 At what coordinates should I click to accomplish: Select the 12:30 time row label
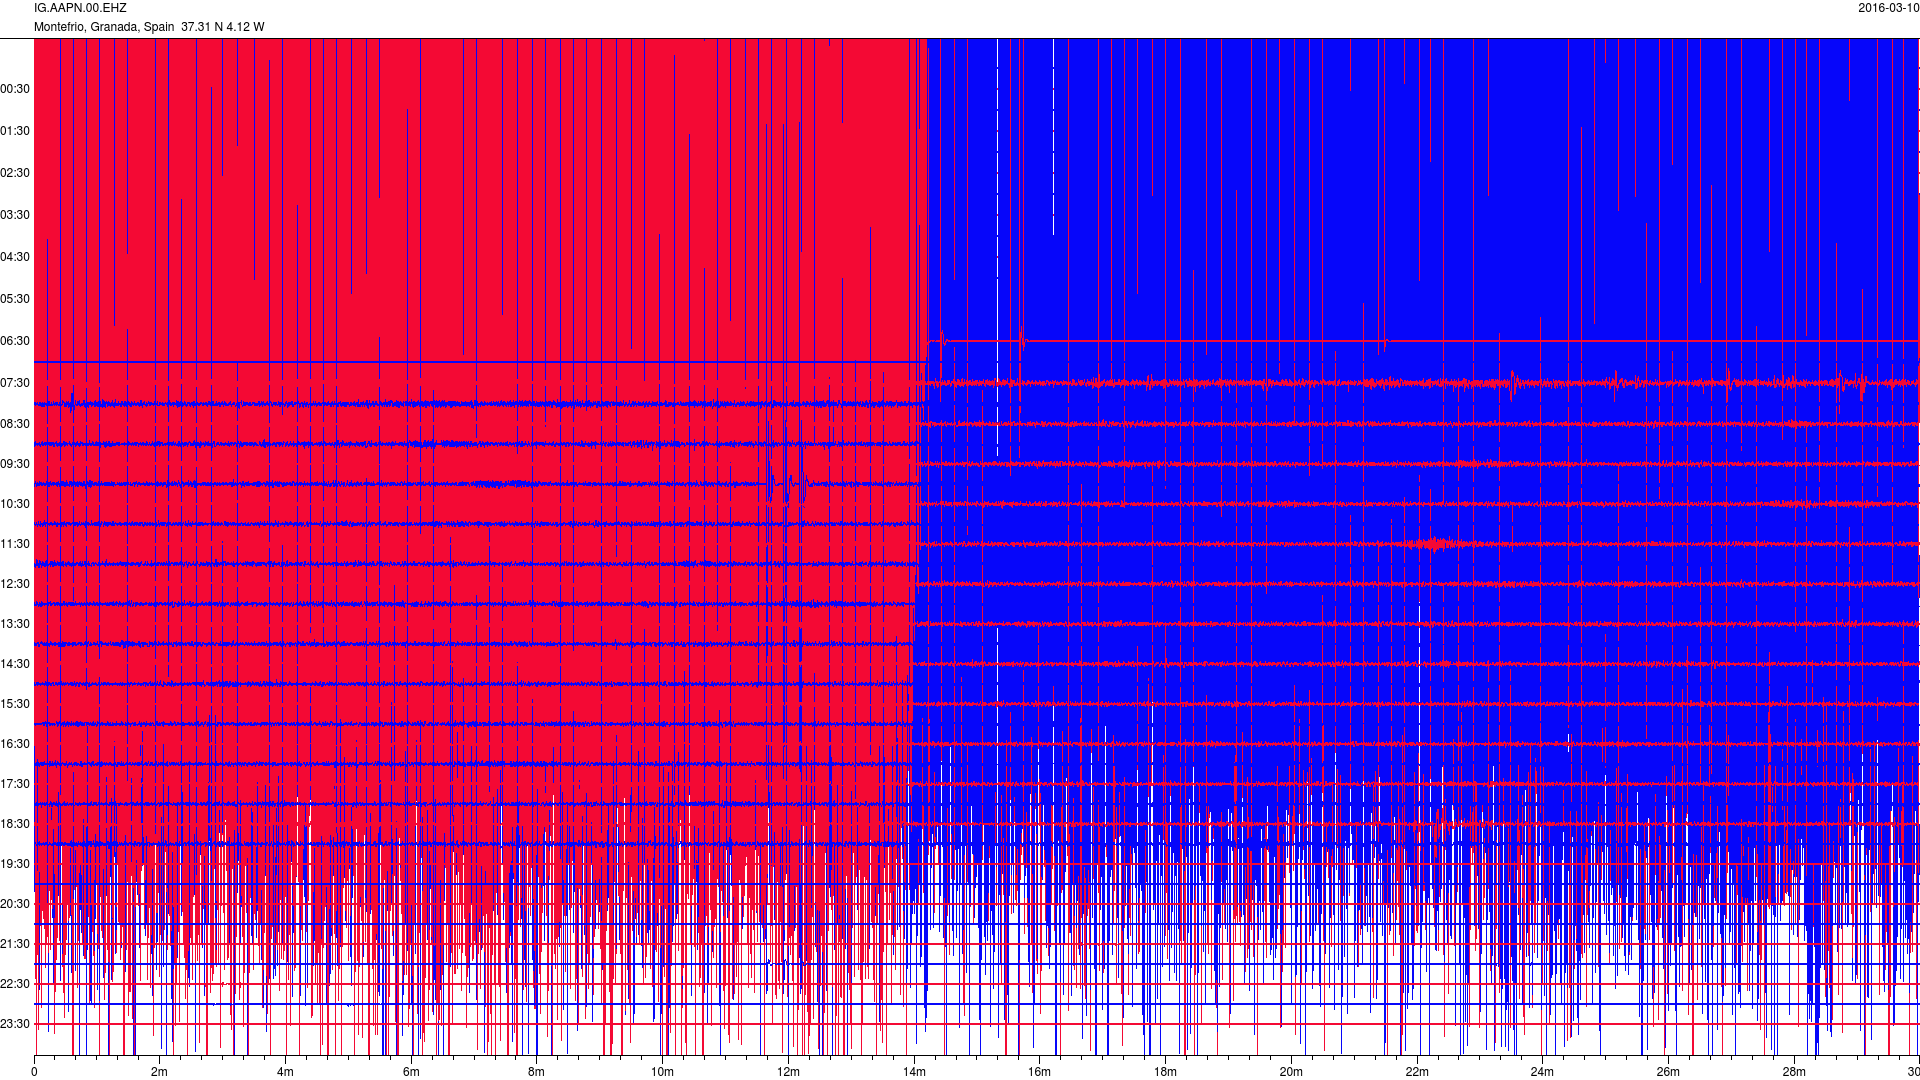click(15, 584)
